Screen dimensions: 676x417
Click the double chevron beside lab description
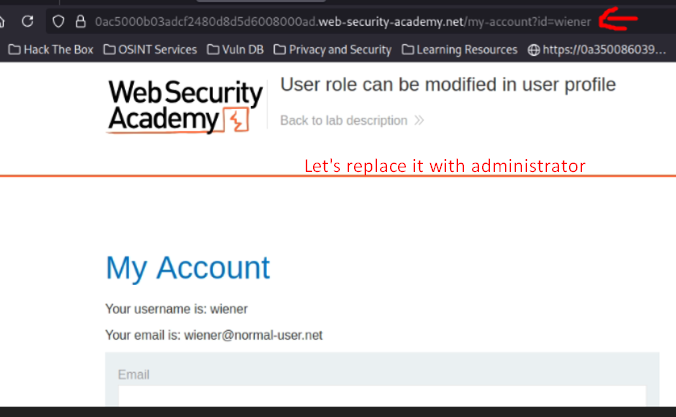coord(419,120)
